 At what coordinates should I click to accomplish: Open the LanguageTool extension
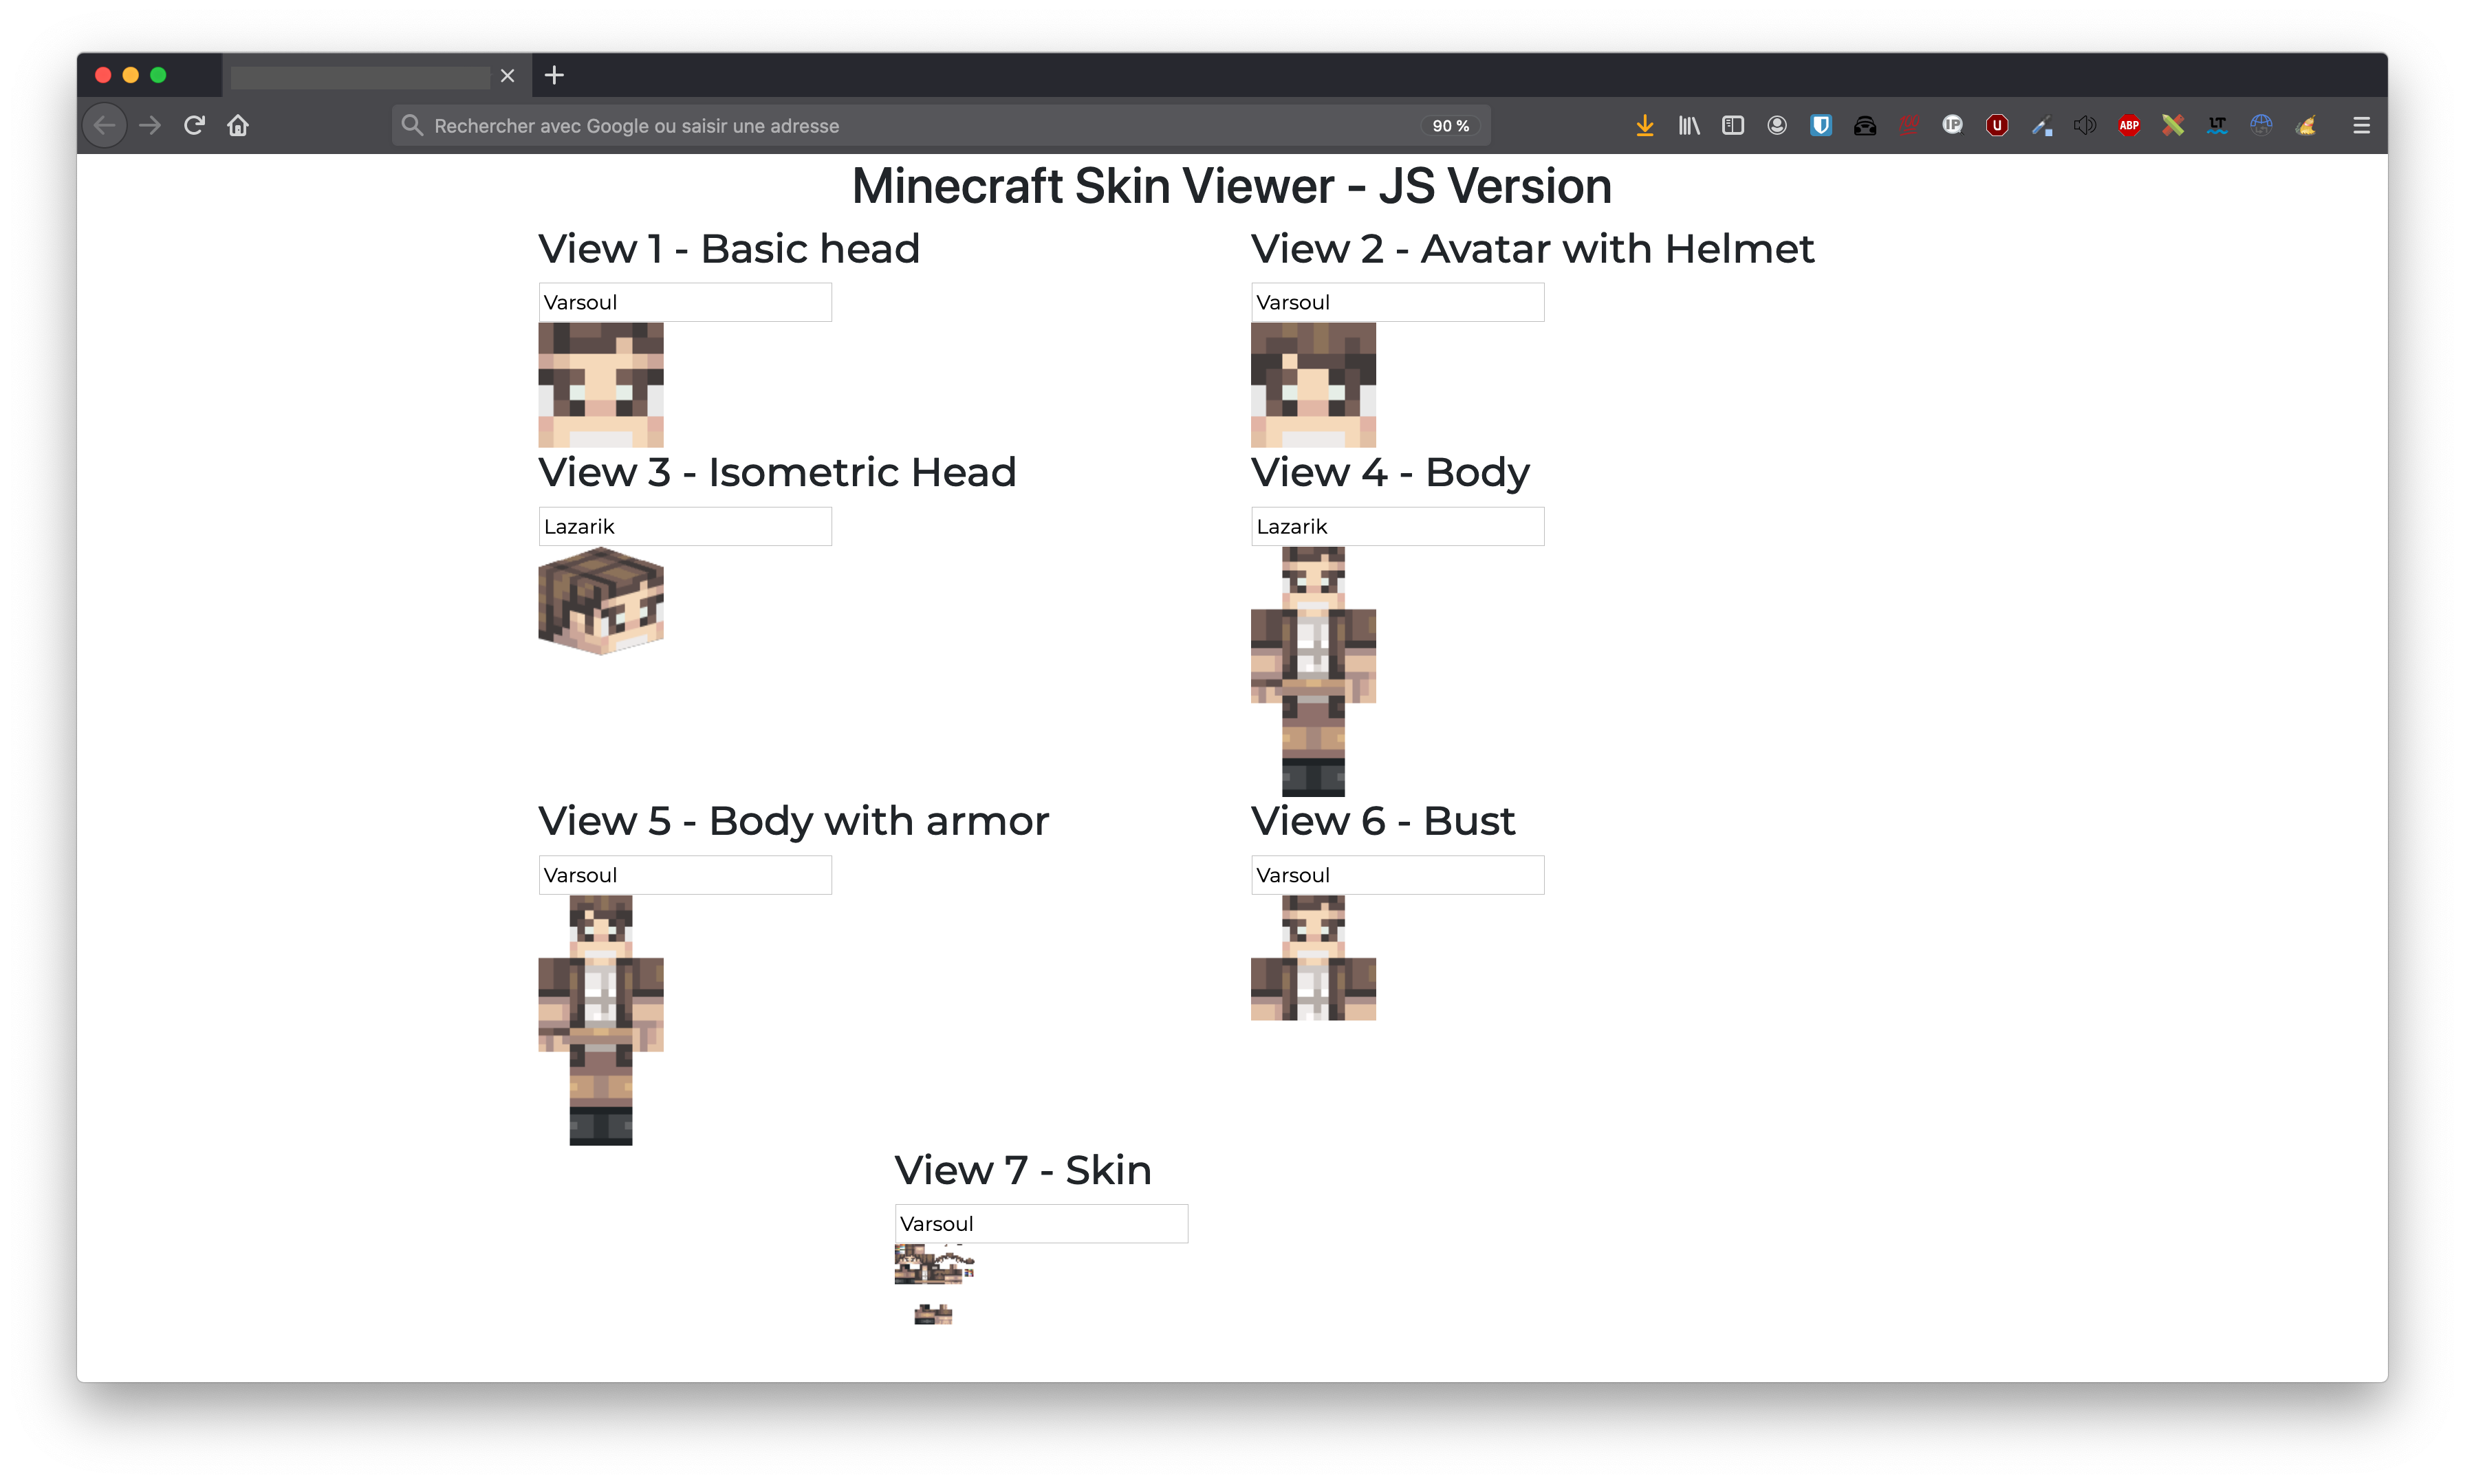pos(2216,125)
